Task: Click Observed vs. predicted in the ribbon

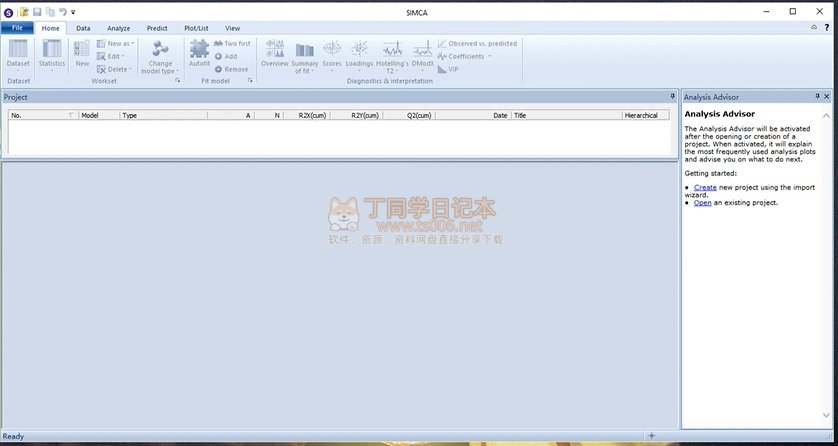Action: (477, 43)
